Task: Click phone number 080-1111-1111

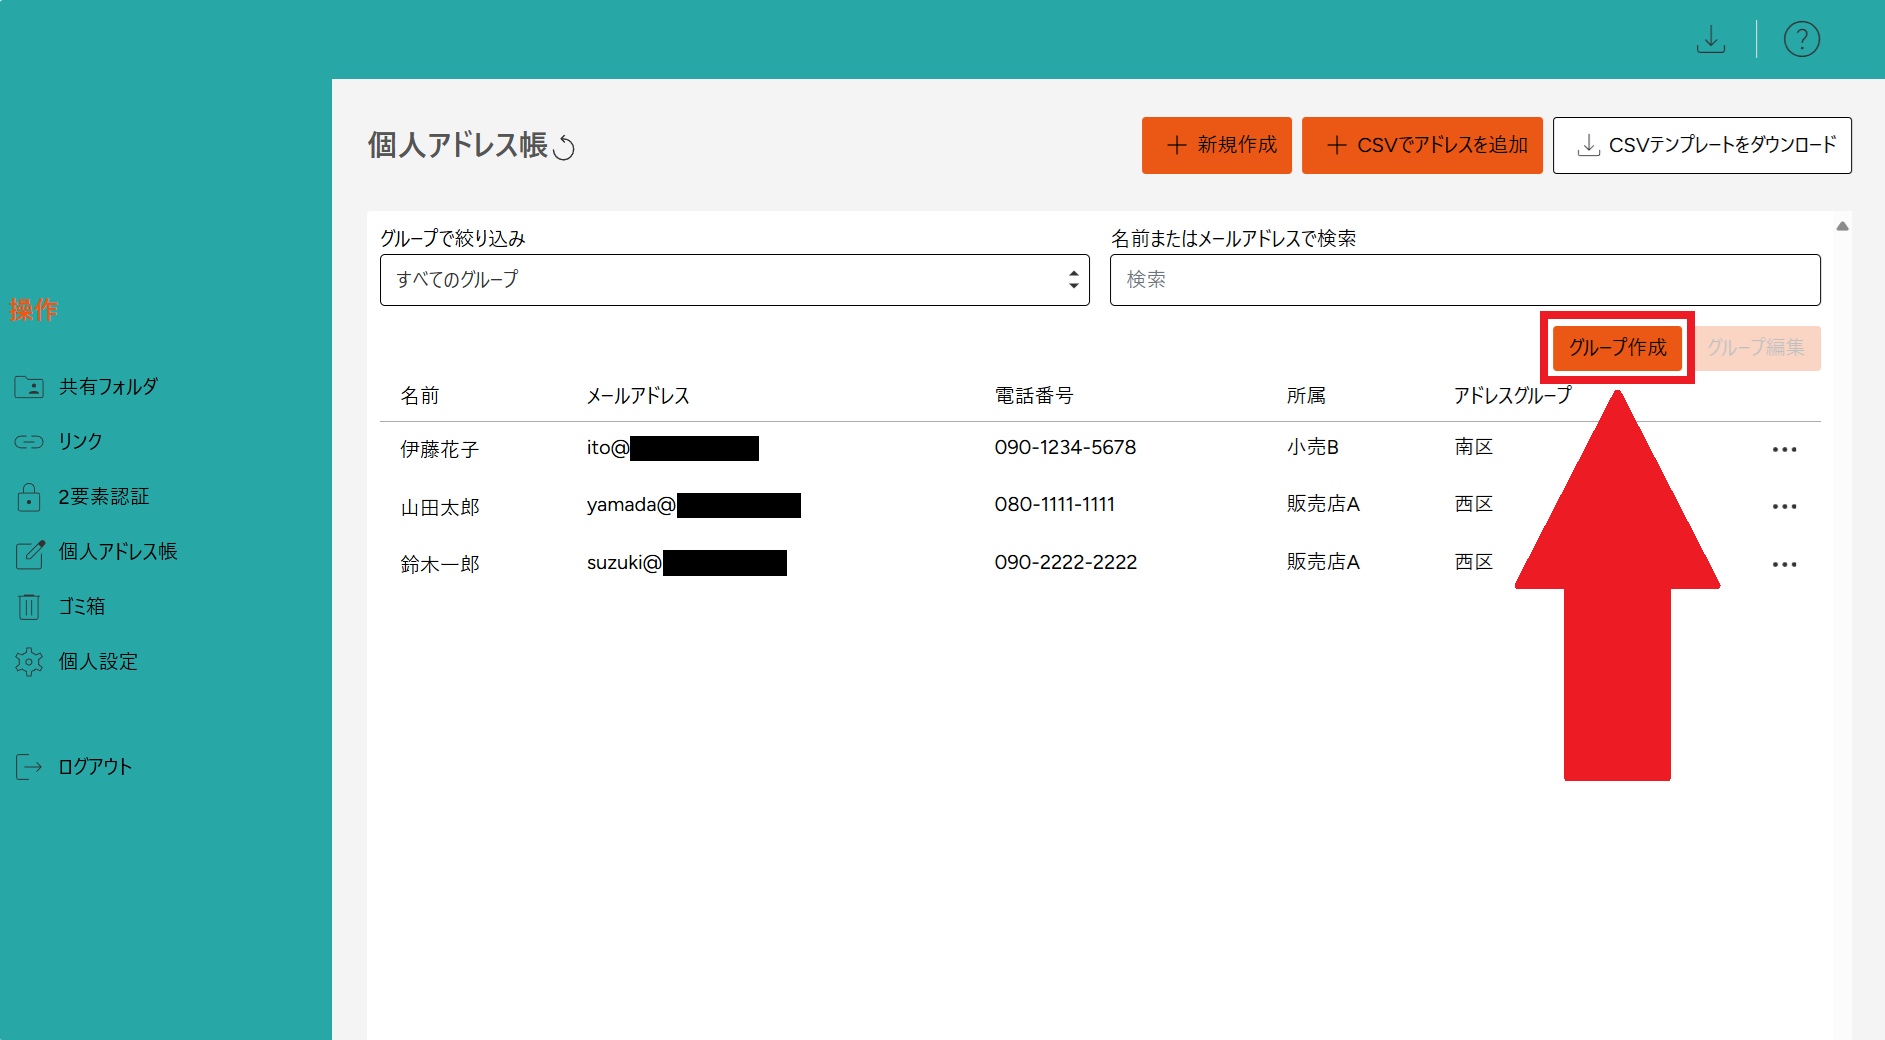Action: point(1055,504)
